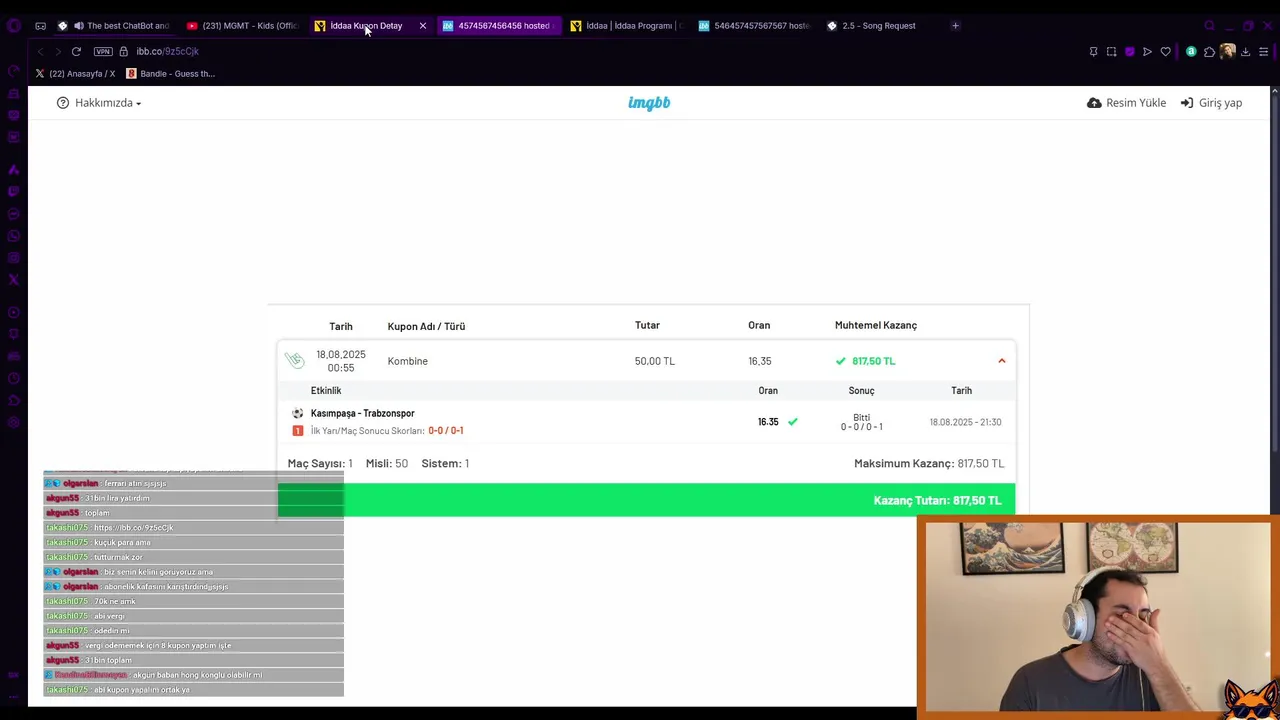Click the fox mascot overlay icon
1280x720 pixels.
[x=1251, y=697]
